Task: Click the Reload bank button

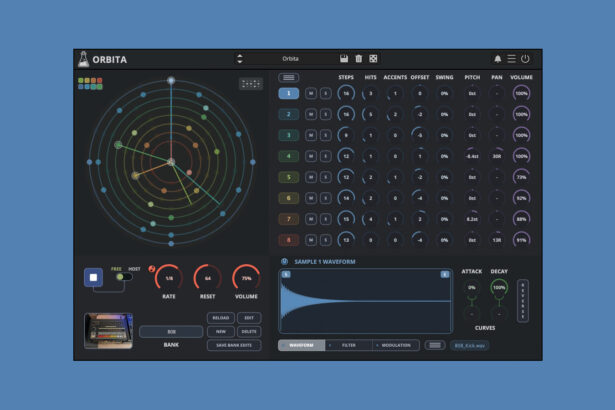Action: [221, 318]
